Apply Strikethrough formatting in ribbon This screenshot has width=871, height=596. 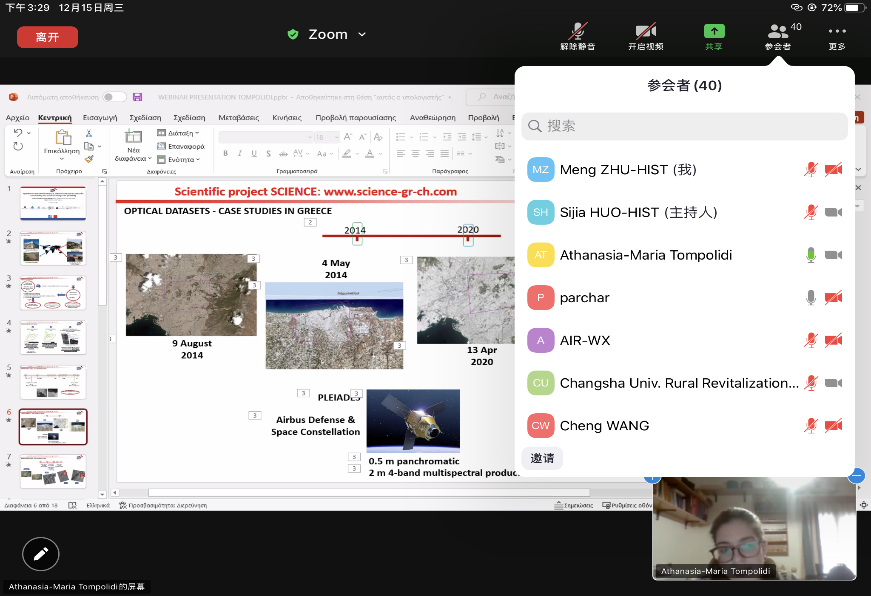(283, 153)
